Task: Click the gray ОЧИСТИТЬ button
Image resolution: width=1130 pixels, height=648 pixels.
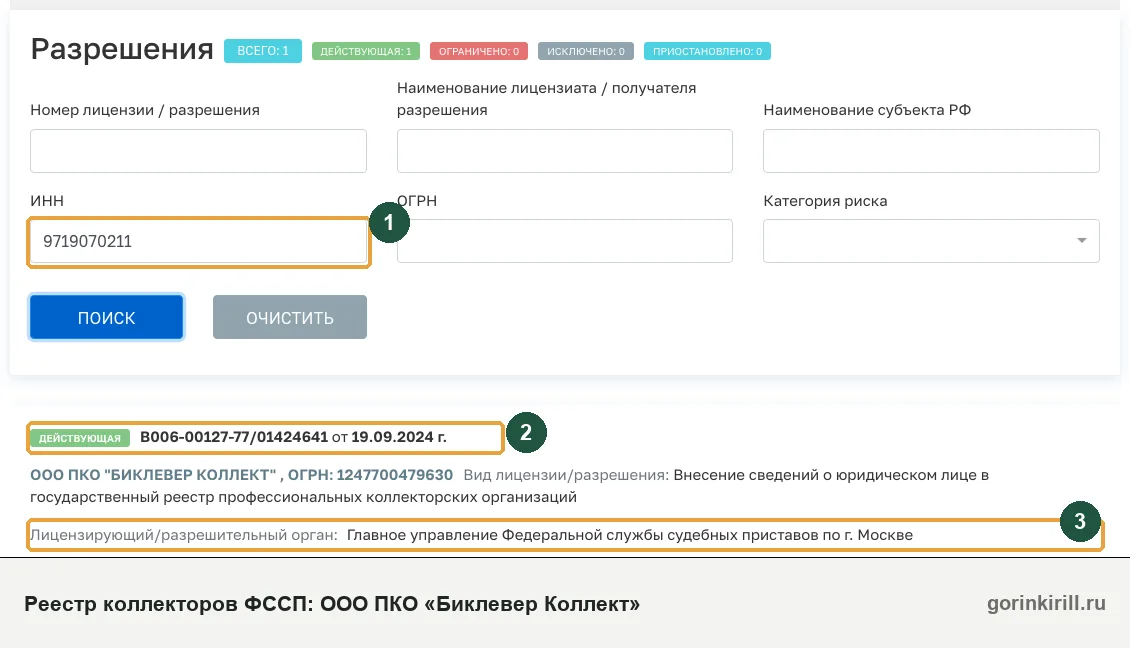Action: coord(290,317)
